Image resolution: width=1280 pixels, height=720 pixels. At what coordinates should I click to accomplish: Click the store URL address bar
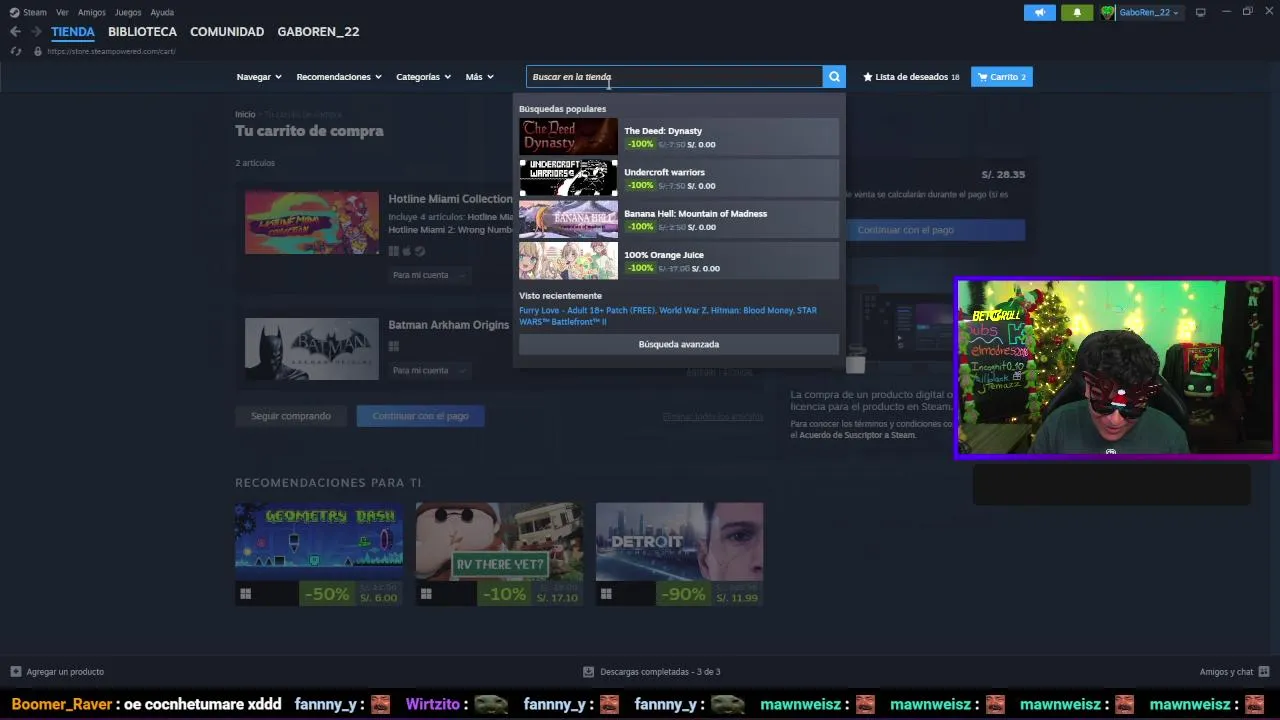point(111,51)
